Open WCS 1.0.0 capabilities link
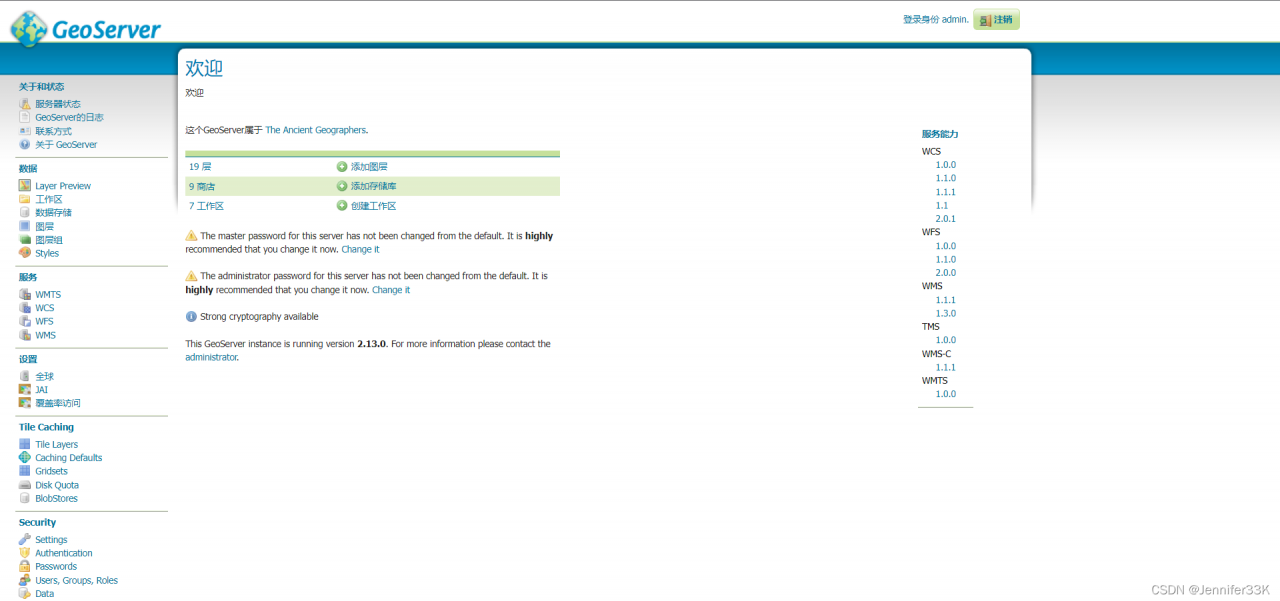 coord(946,165)
